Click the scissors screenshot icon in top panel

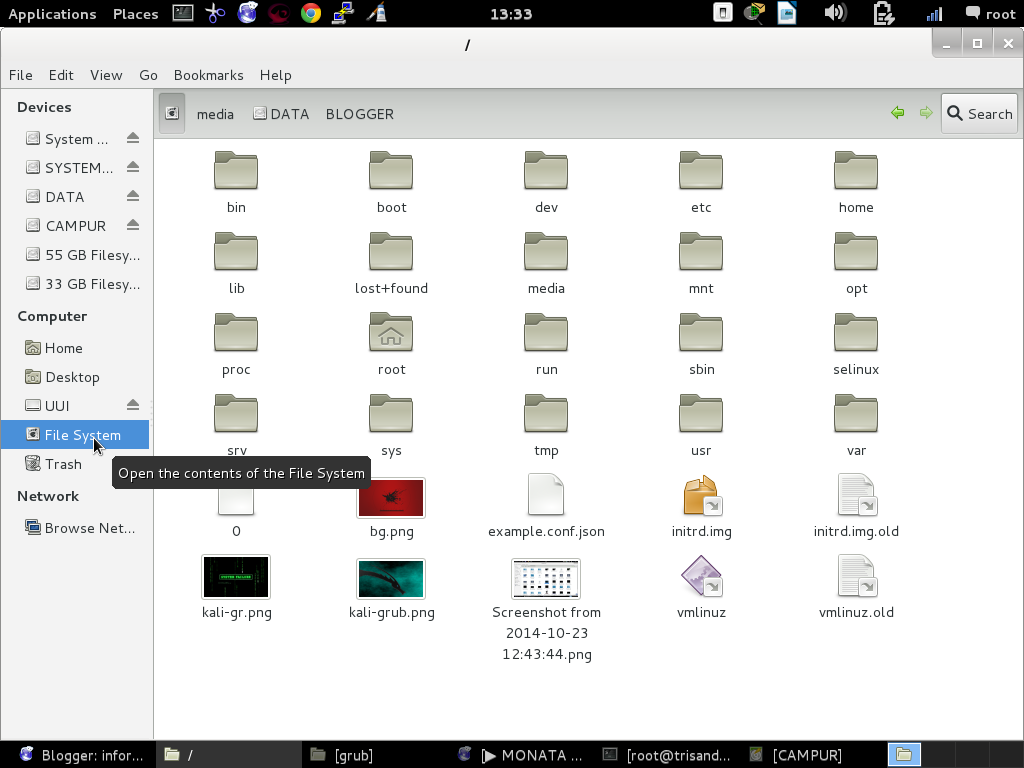[x=216, y=14]
